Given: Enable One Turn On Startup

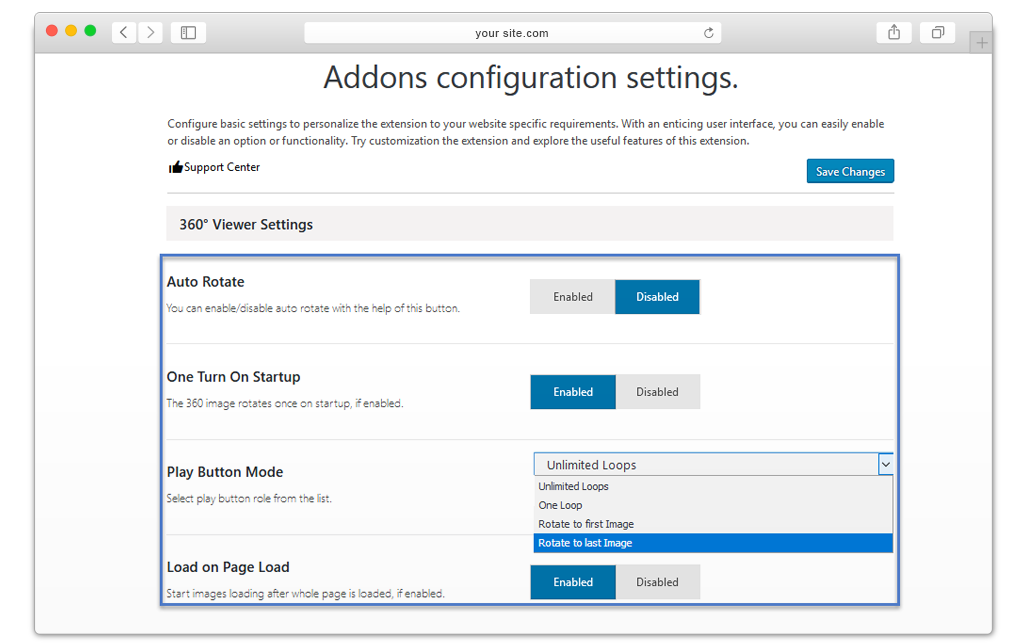Looking at the screenshot, I should [x=573, y=392].
